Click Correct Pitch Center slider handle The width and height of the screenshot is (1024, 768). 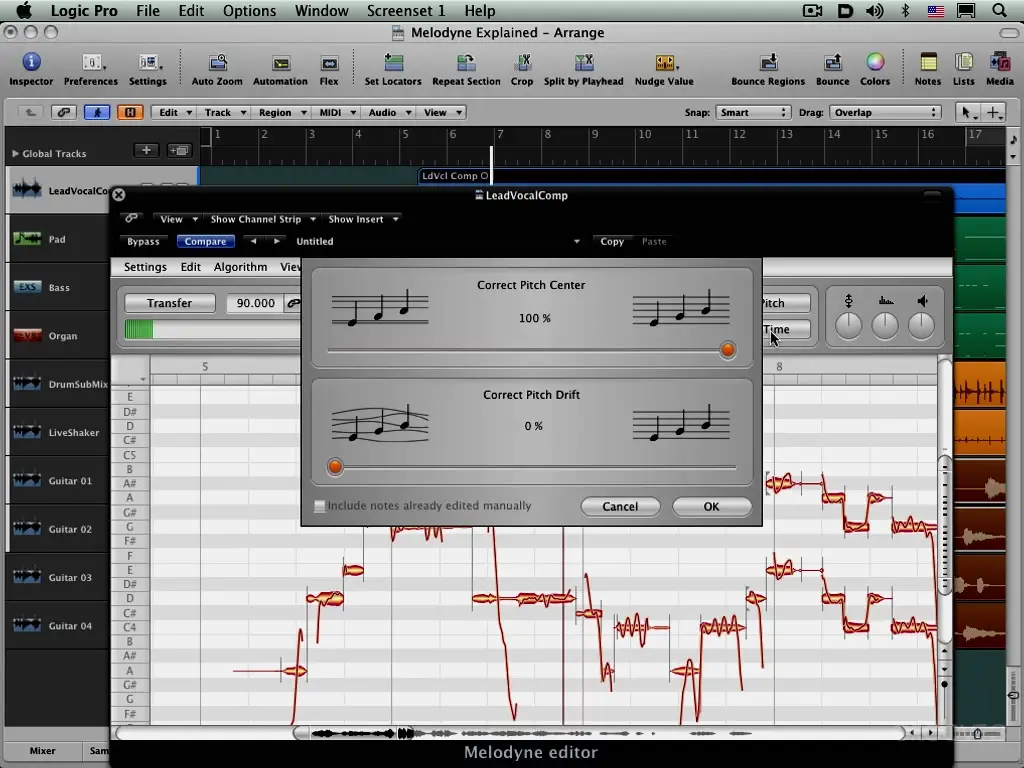pyautogui.click(x=728, y=349)
